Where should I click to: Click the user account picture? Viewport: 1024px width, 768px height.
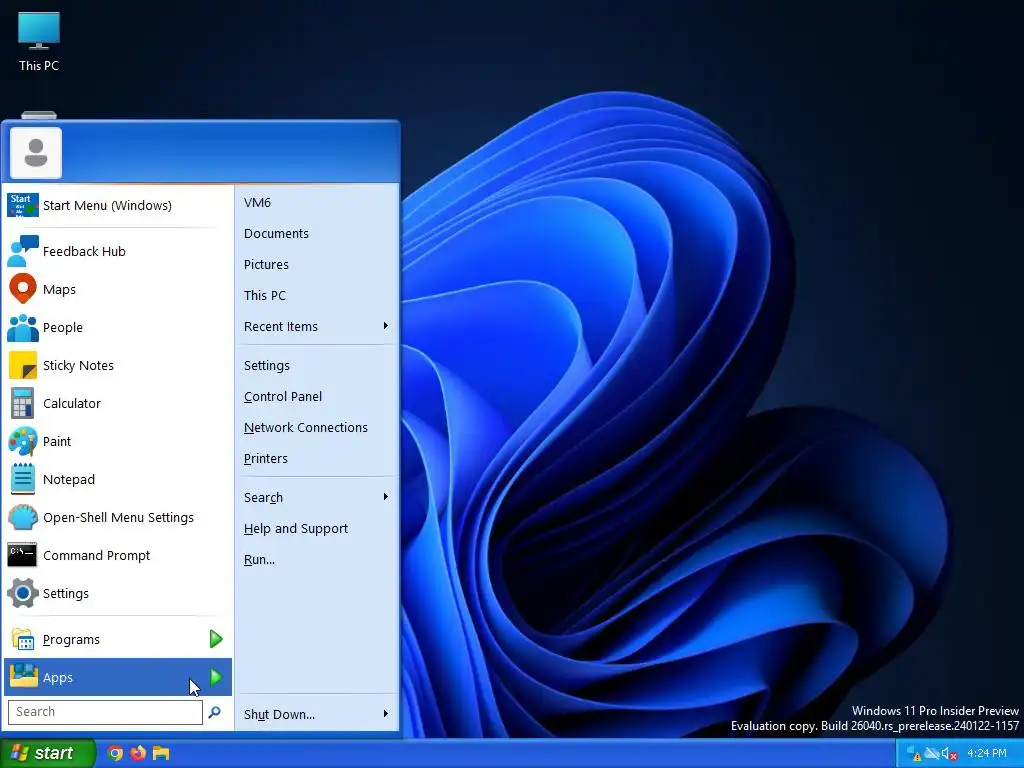coord(36,153)
